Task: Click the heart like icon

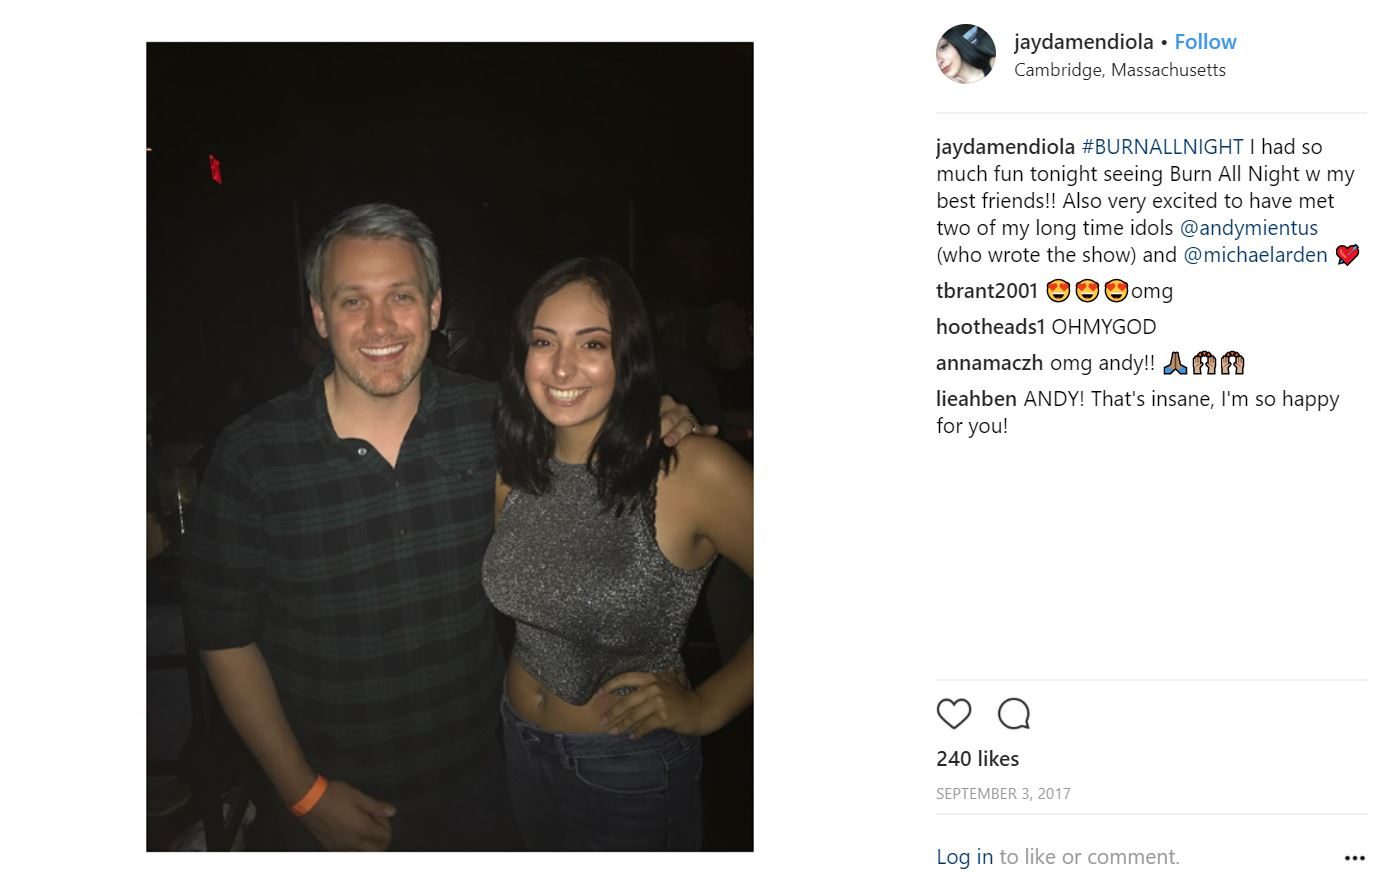Action: 953,714
